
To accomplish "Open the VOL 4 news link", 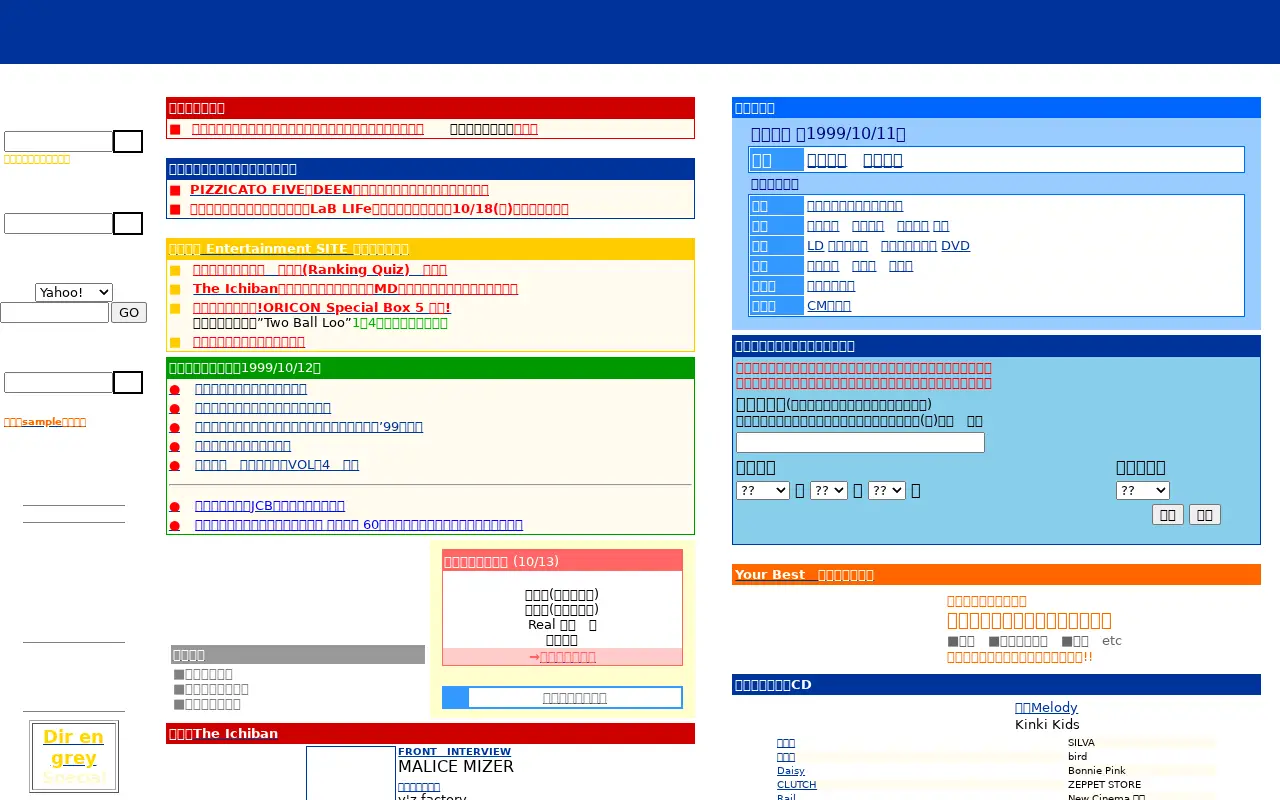I will [x=277, y=465].
